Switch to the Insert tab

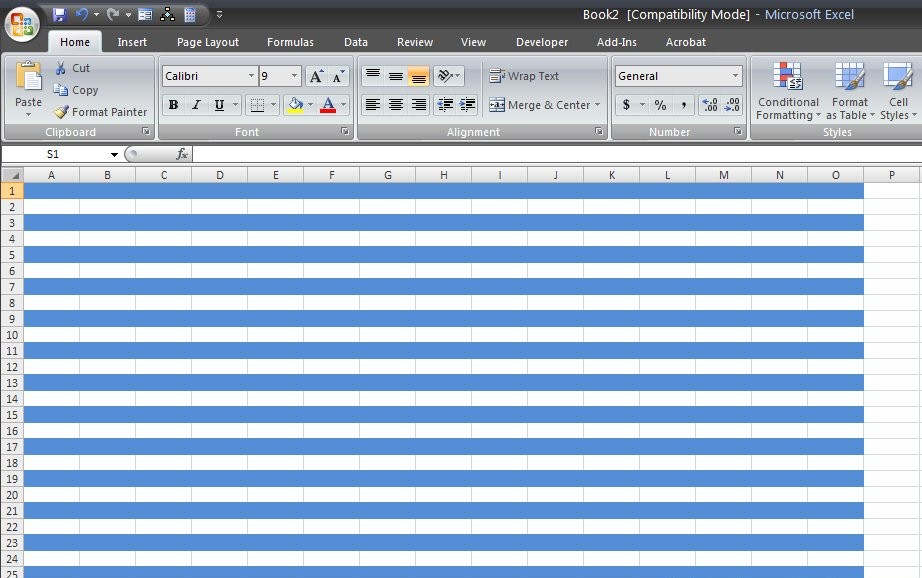(x=132, y=42)
